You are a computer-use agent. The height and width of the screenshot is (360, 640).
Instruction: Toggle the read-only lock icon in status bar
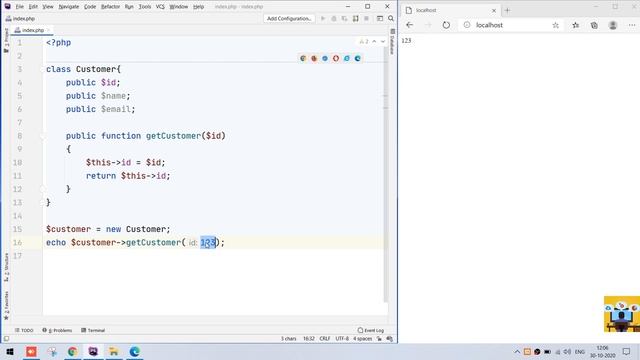[379, 339]
